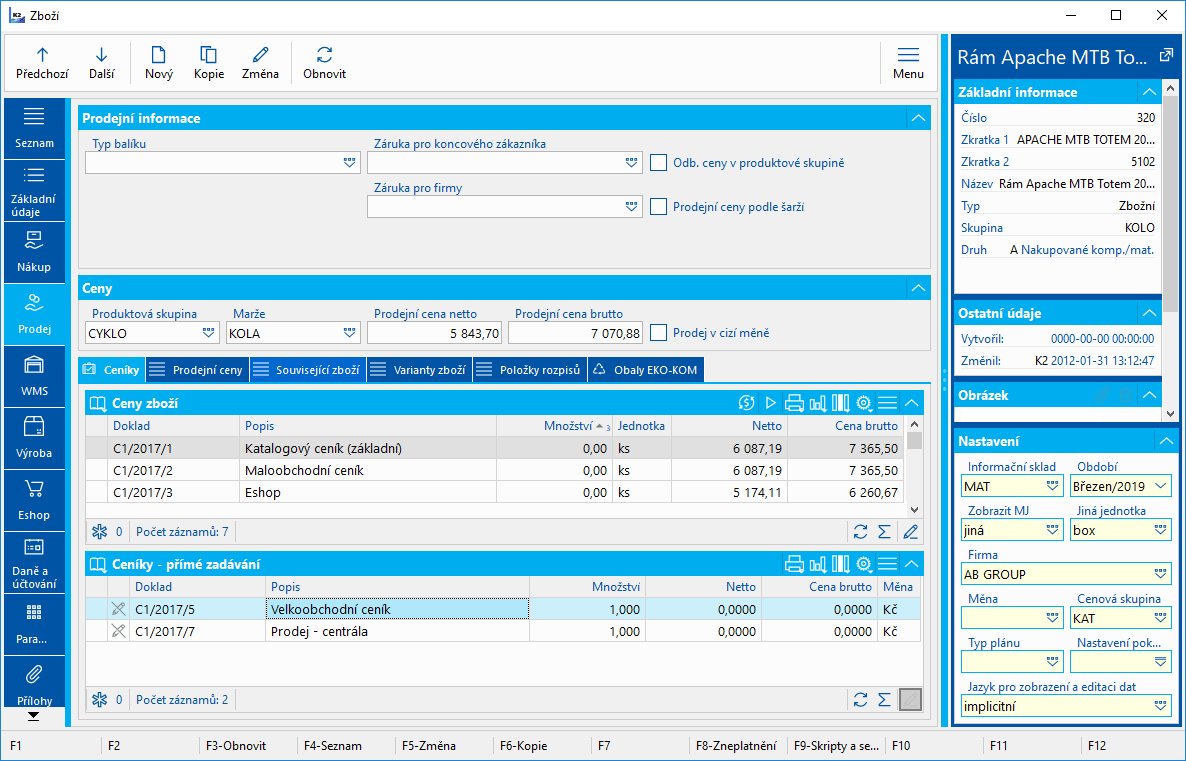Click the Kopie (copy) toolbar icon
The width and height of the screenshot is (1186, 761).
[208, 55]
